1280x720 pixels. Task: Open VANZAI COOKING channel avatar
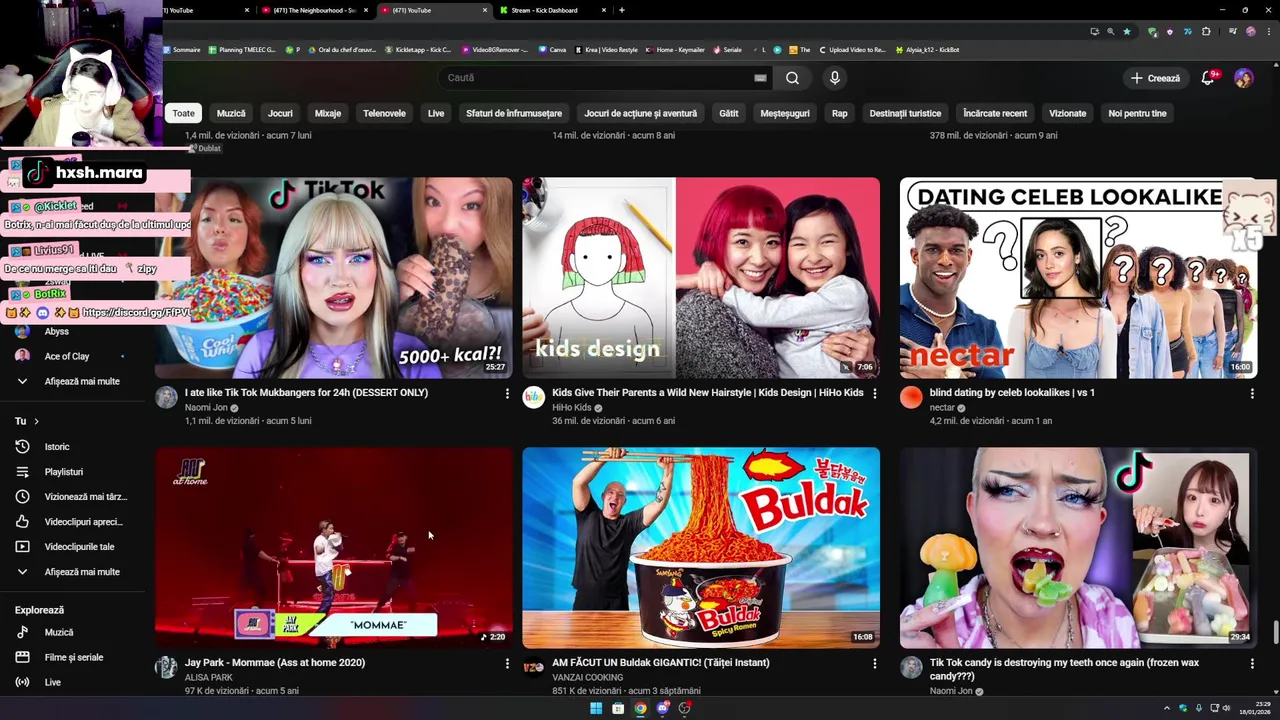coord(534,667)
